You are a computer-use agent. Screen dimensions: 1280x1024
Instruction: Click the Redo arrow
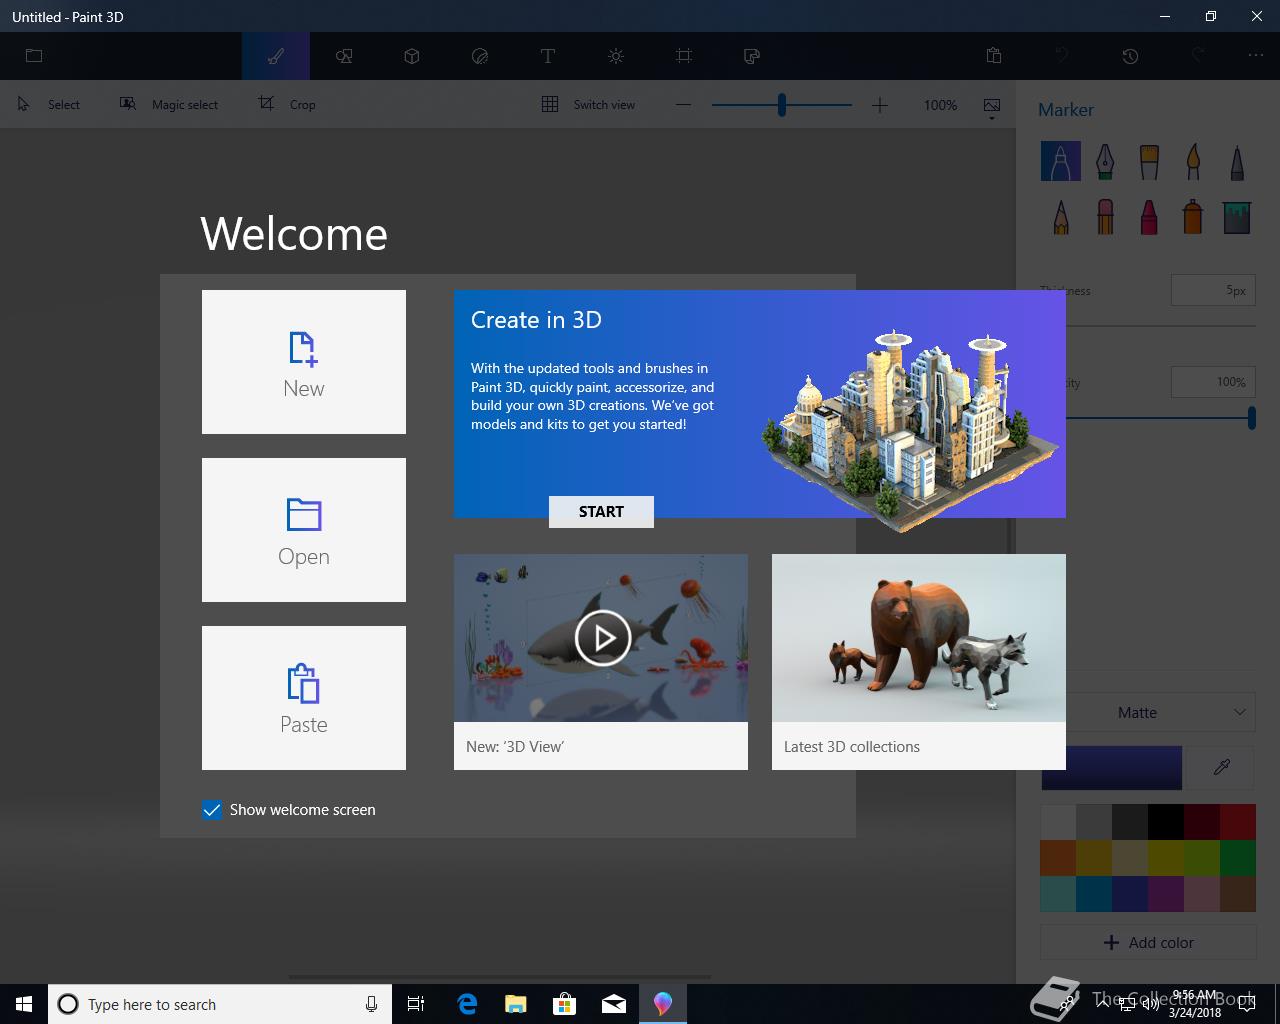pos(1198,56)
